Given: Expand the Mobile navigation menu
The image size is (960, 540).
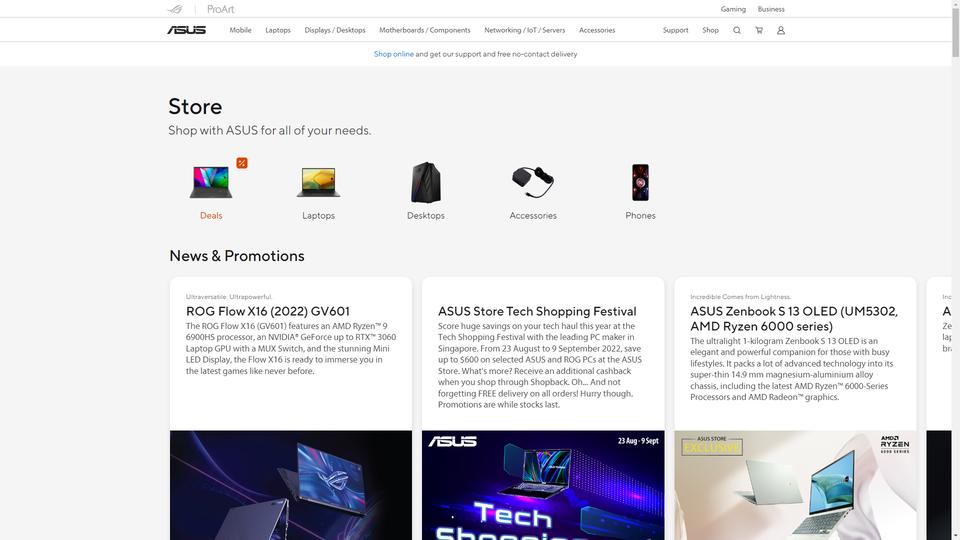Looking at the screenshot, I should point(241,30).
